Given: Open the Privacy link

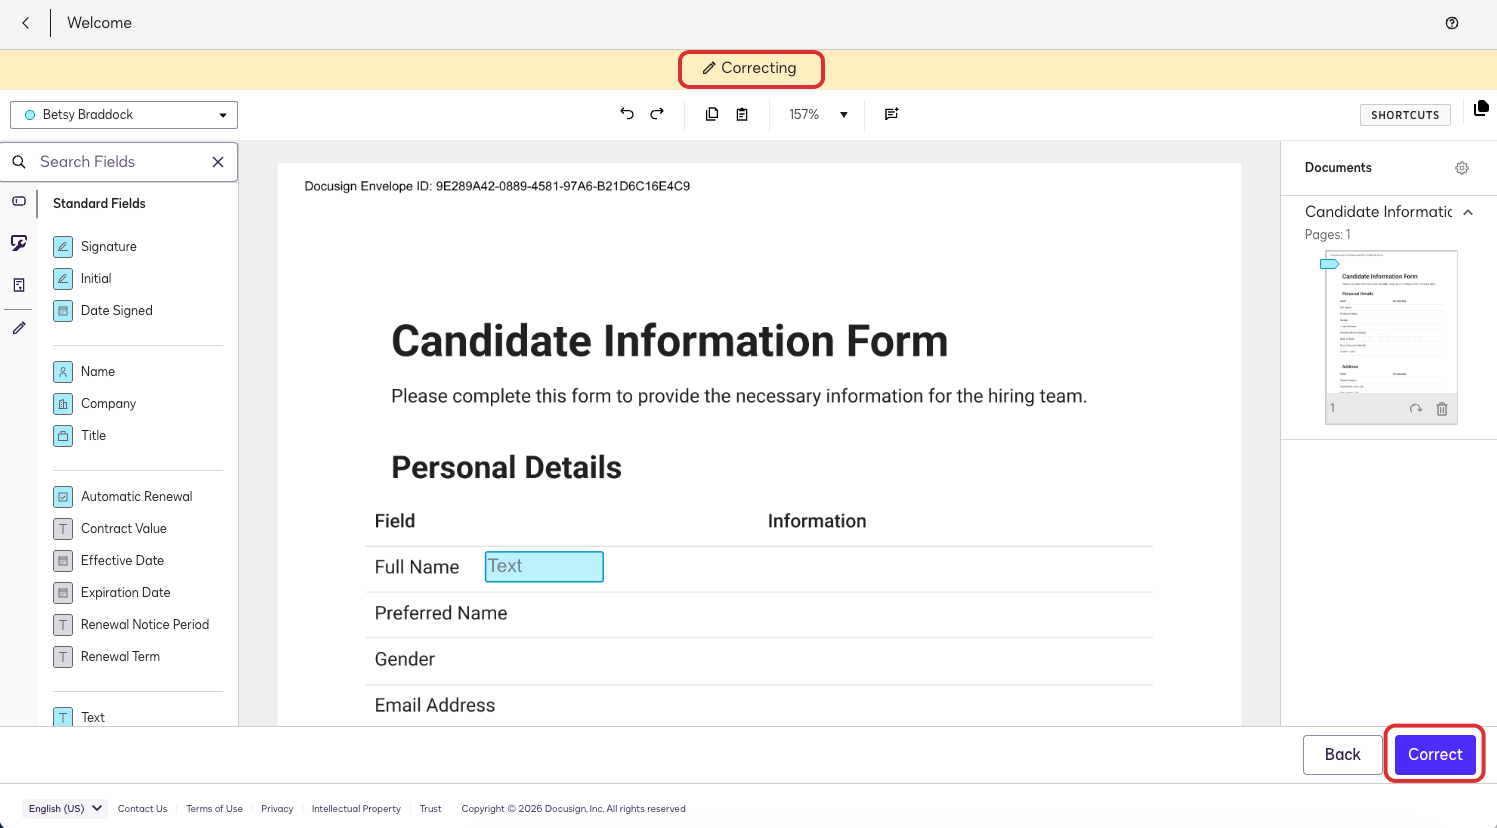Looking at the screenshot, I should 277,808.
